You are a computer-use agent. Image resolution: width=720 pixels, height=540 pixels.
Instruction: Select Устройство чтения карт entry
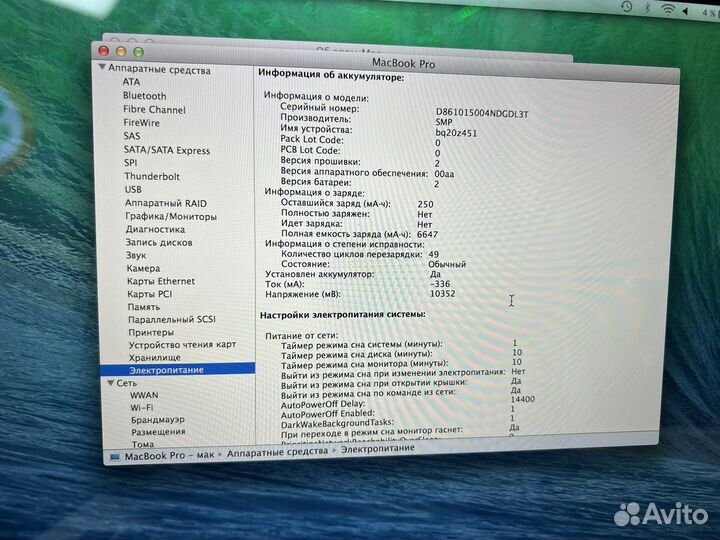tap(182, 344)
